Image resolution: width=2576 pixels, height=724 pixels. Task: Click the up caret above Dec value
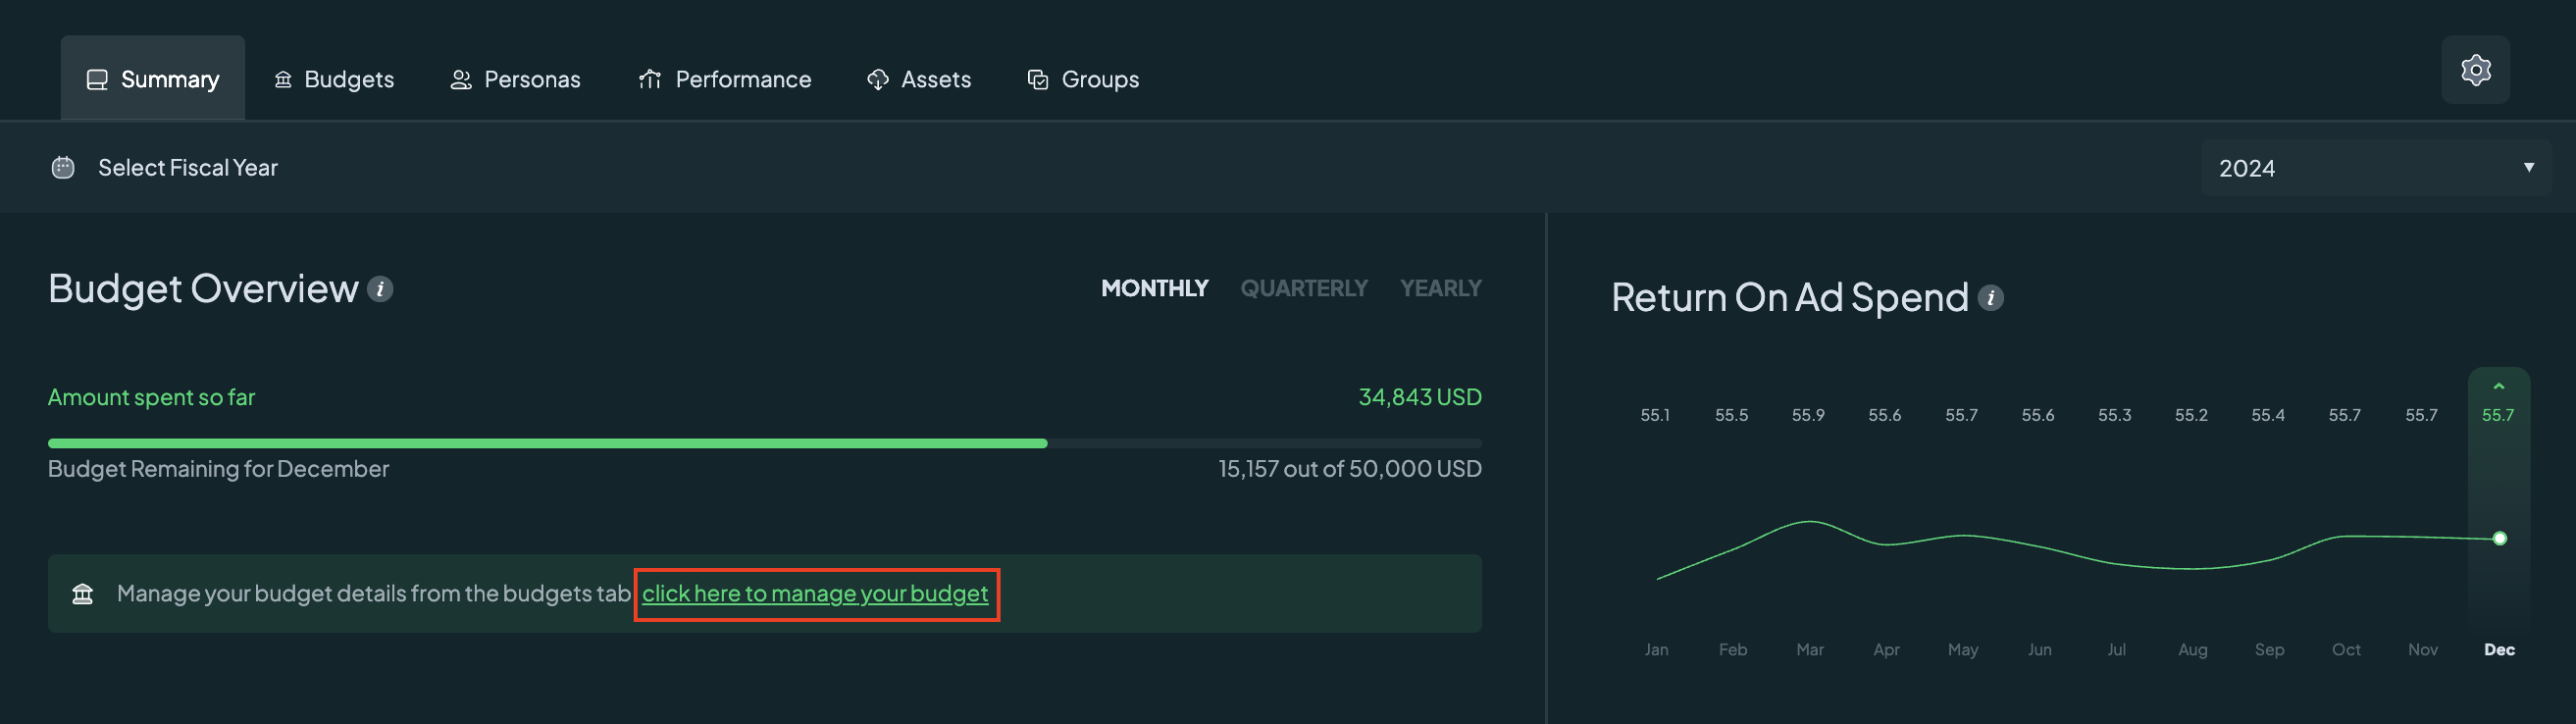coord(2498,386)
